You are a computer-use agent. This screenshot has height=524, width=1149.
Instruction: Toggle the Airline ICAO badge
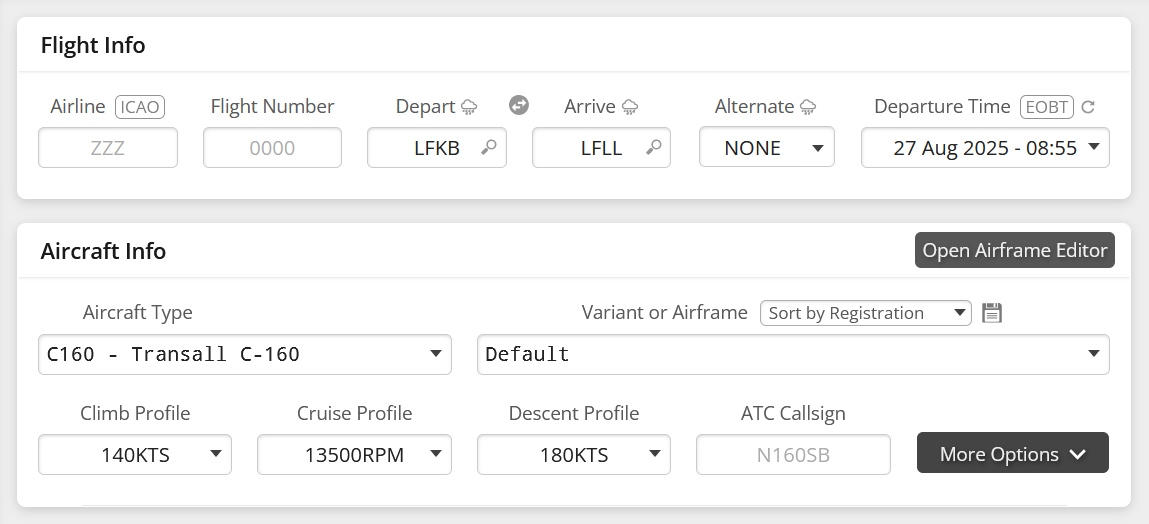tap(139, 107)
